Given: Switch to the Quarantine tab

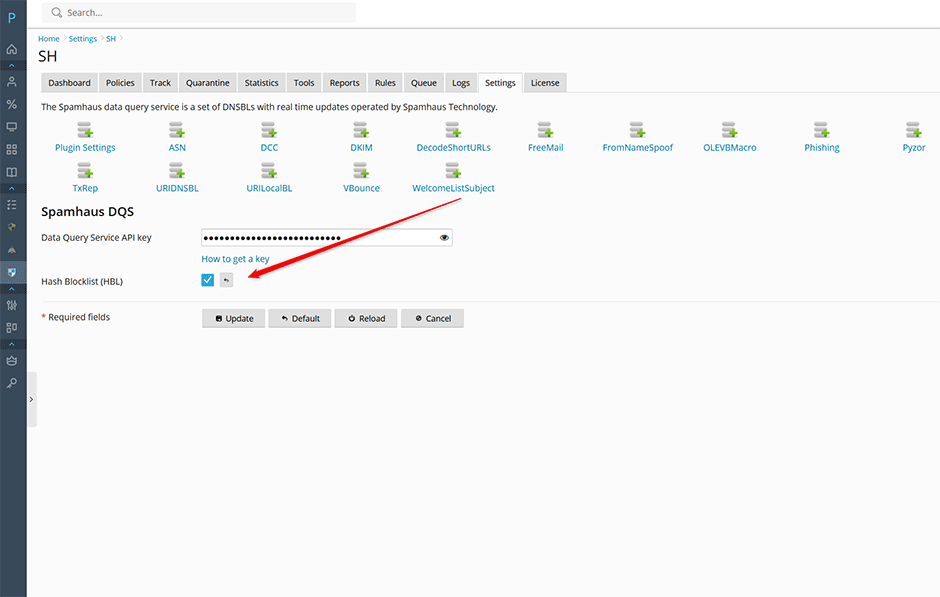Looking at the screenshot, I should [207, 83].
